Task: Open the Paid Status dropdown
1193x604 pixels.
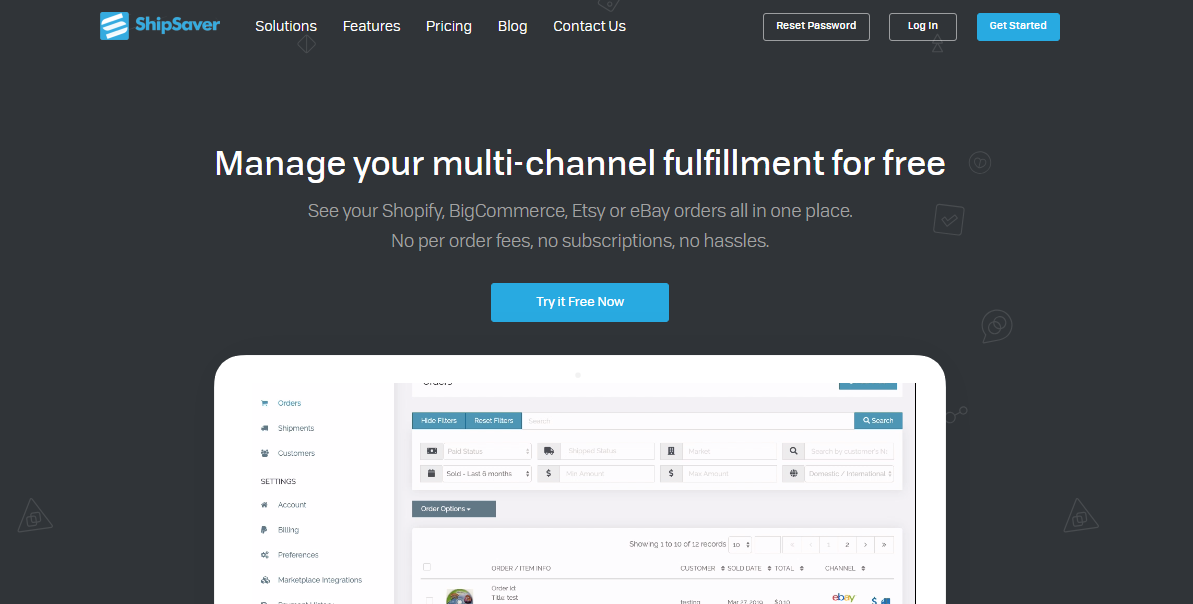Action: 486,451
